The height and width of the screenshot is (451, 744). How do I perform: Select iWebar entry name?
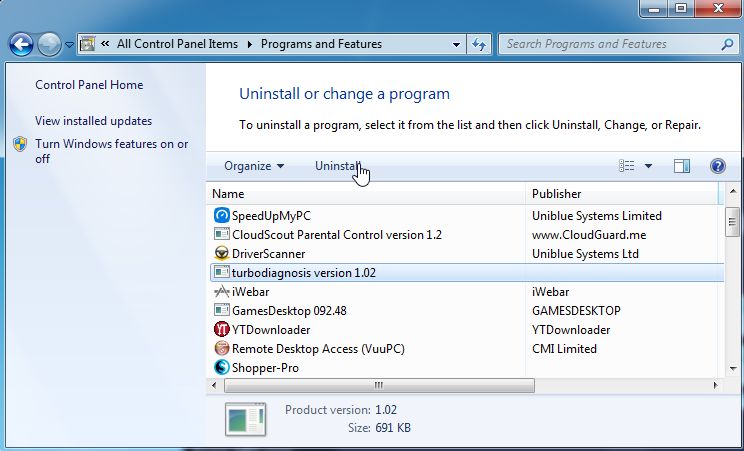click(x=251, y=292)
